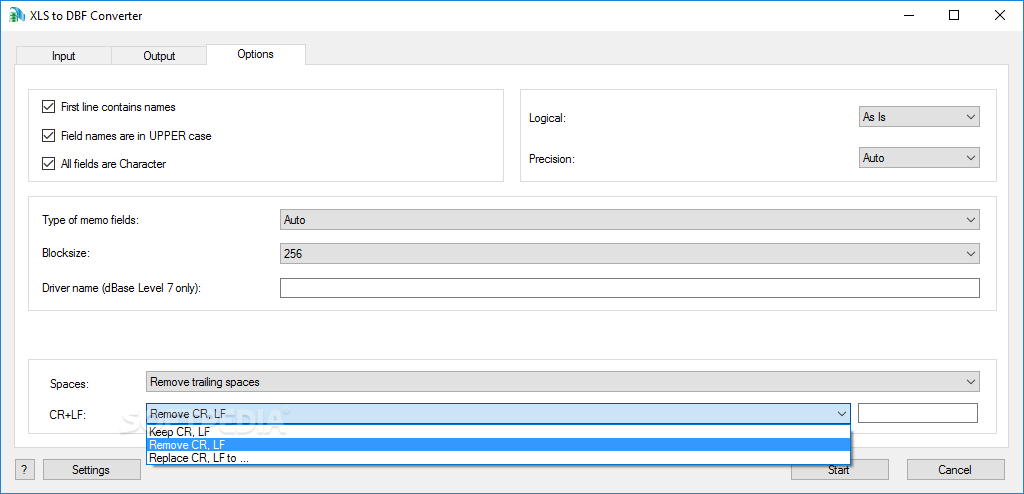This screenshot has height=494, width=1024.
Task: Switch to the Input tab
Action: 63,56
